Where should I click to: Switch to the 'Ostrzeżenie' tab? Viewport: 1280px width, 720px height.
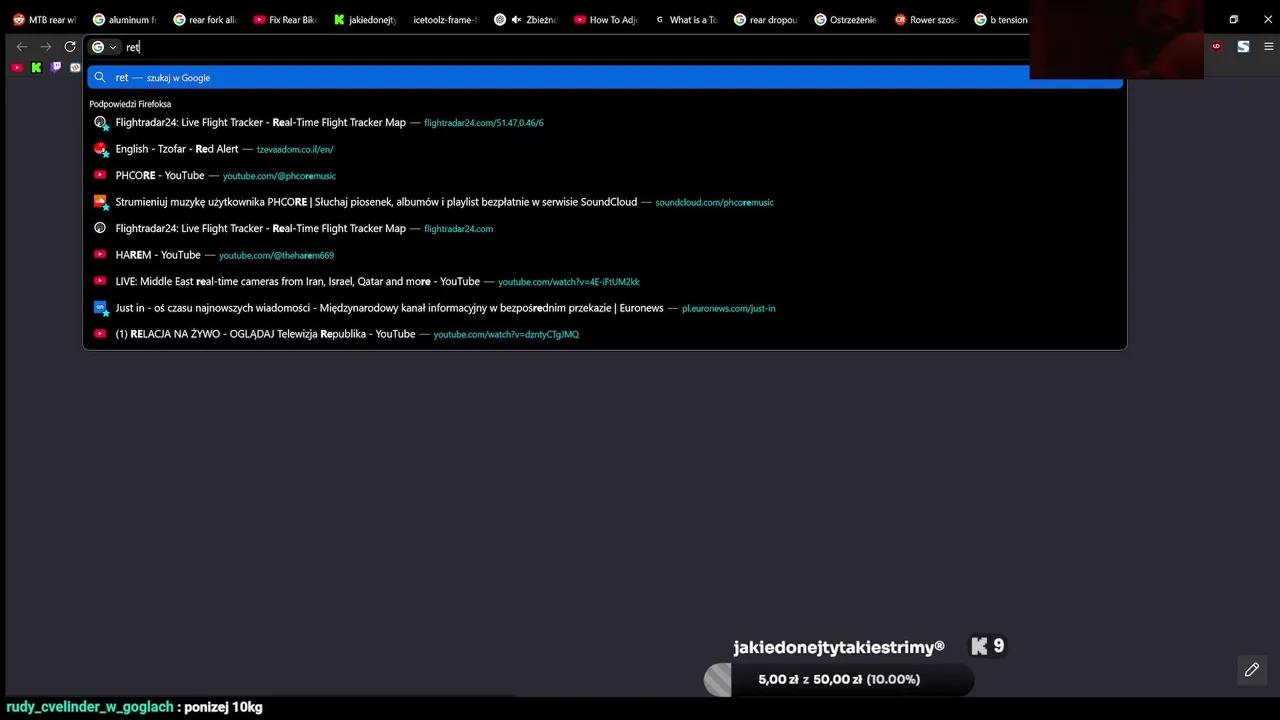coord(845,19)
